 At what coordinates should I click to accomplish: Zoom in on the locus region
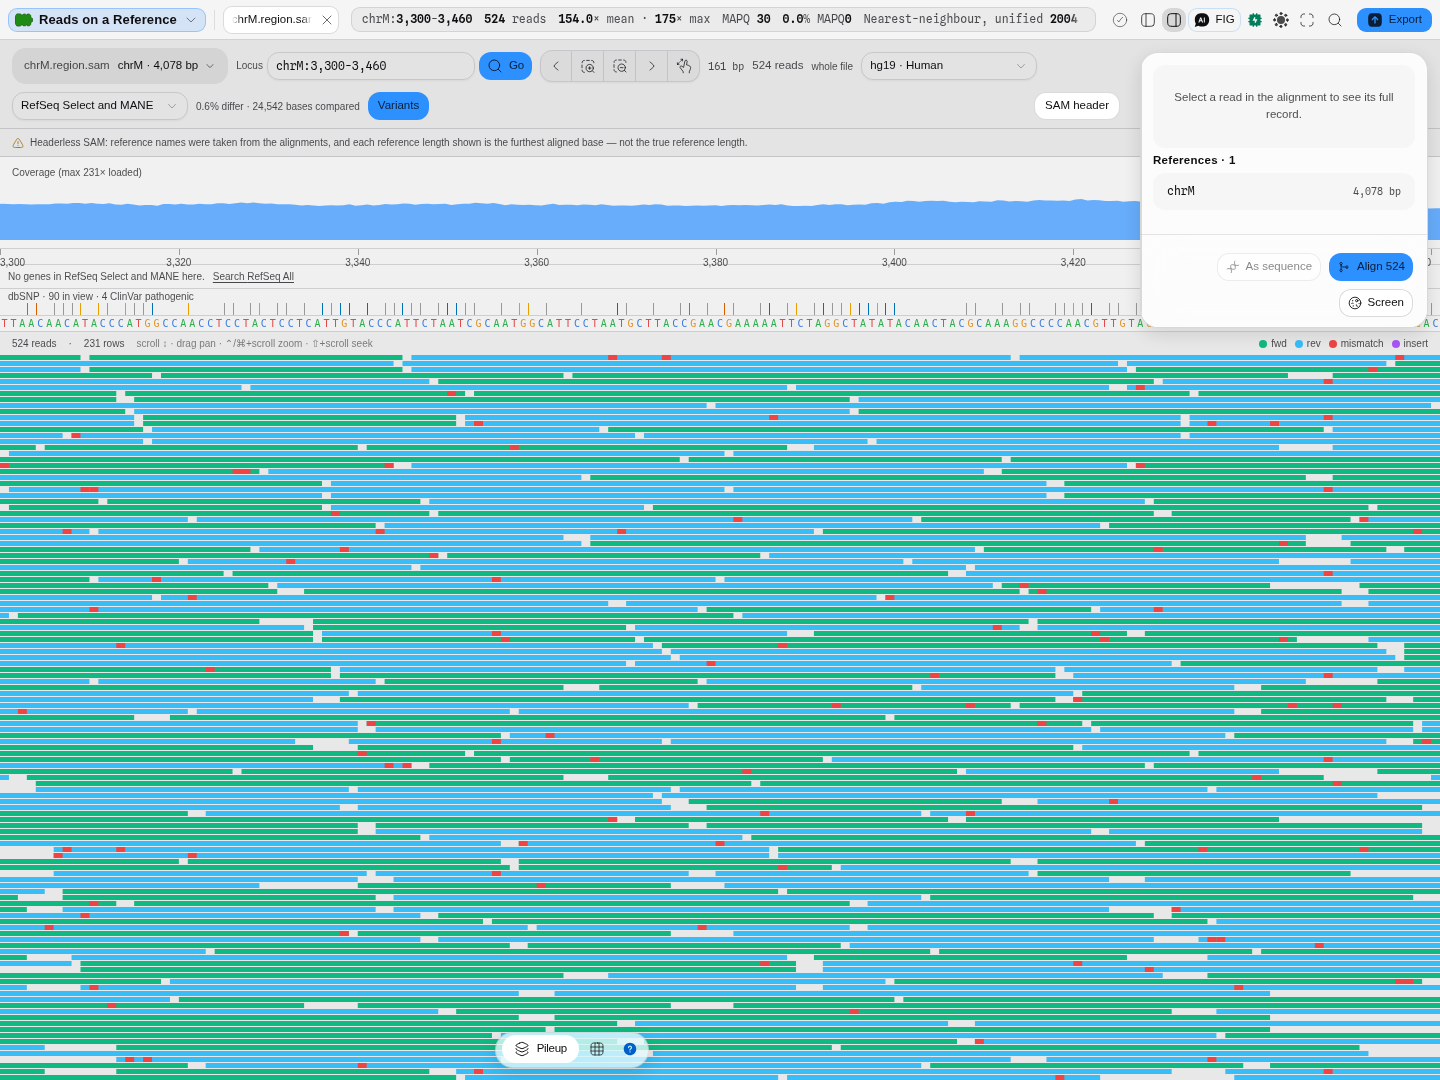point(588,66)
